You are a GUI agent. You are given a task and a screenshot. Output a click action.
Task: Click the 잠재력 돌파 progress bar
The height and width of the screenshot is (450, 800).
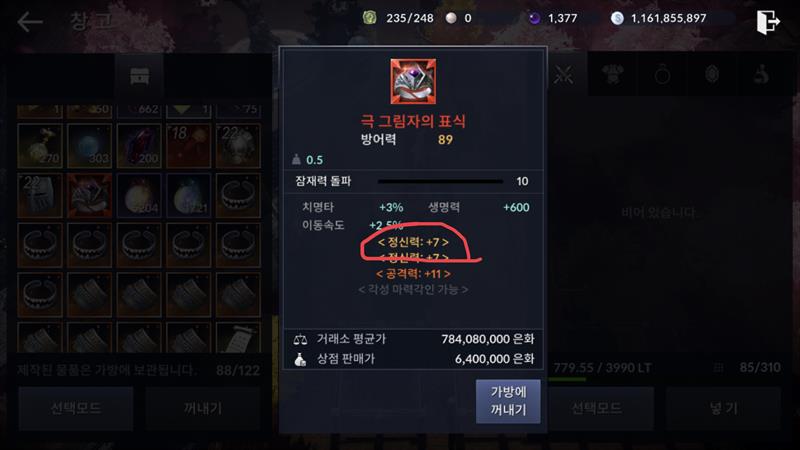[x=440, y=181]
